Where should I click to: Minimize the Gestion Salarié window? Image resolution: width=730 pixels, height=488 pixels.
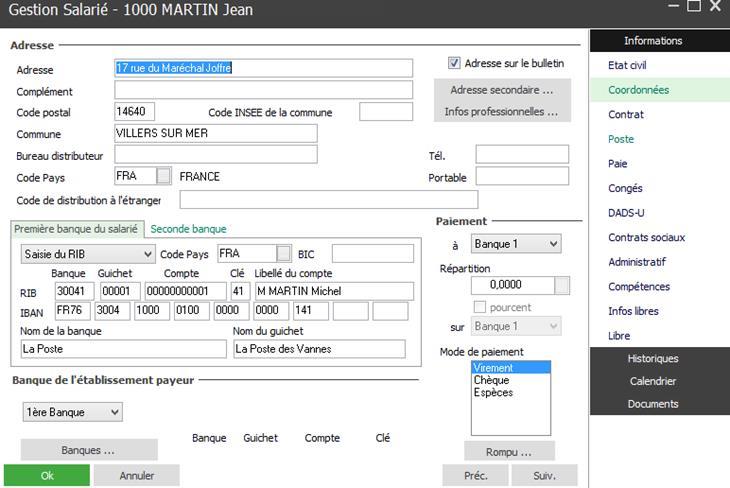673,6
